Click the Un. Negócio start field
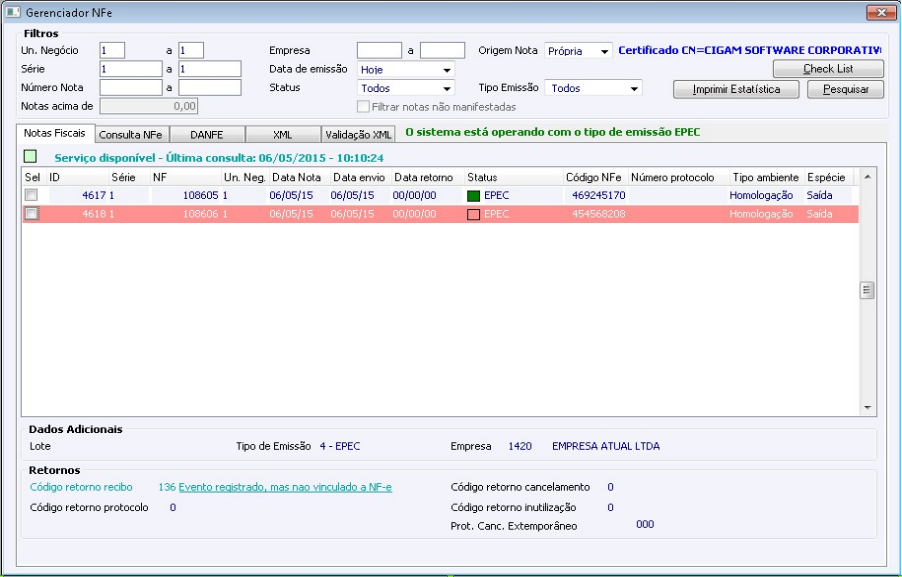902x577 pixels. click(112, 51)
